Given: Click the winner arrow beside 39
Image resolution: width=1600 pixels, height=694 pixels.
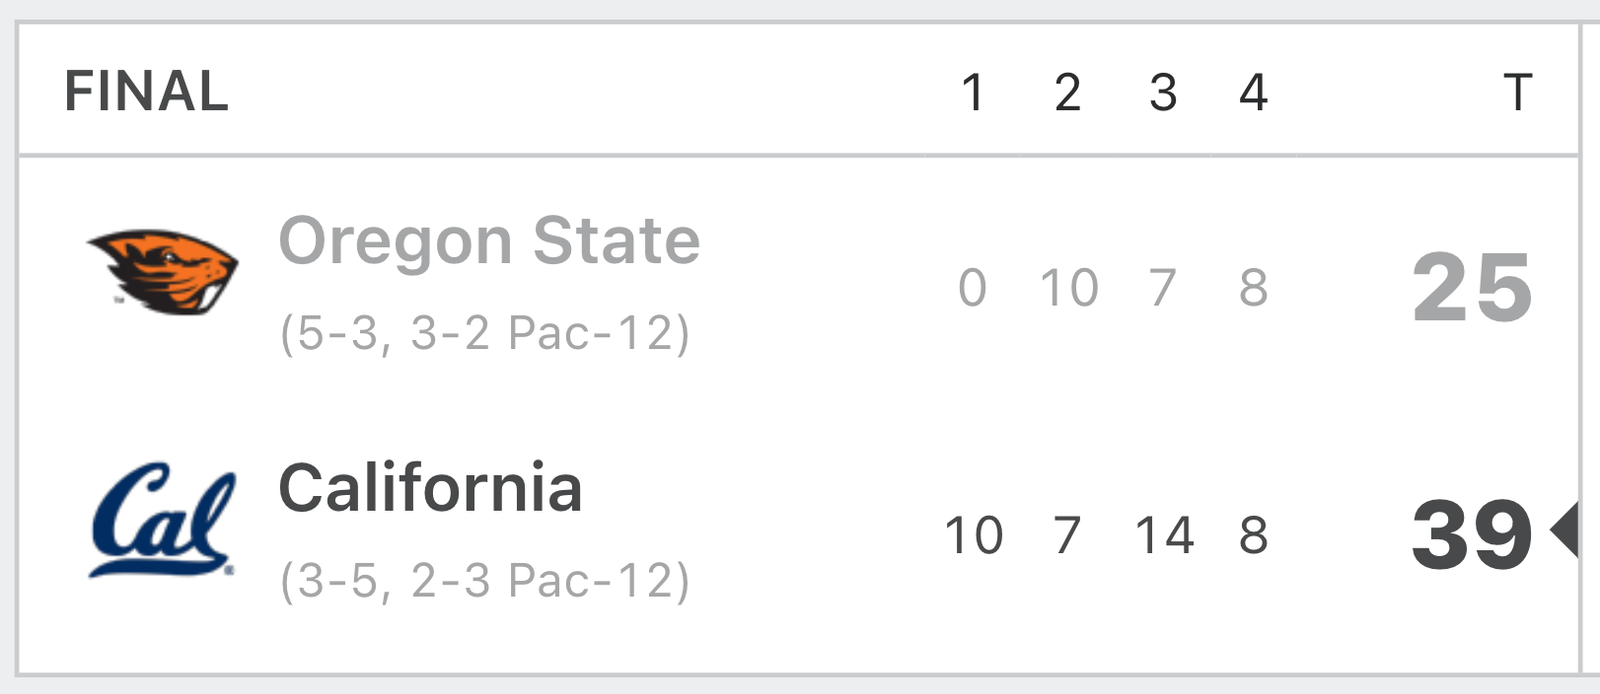Looking at the screenshot, I should point(1564,530).
